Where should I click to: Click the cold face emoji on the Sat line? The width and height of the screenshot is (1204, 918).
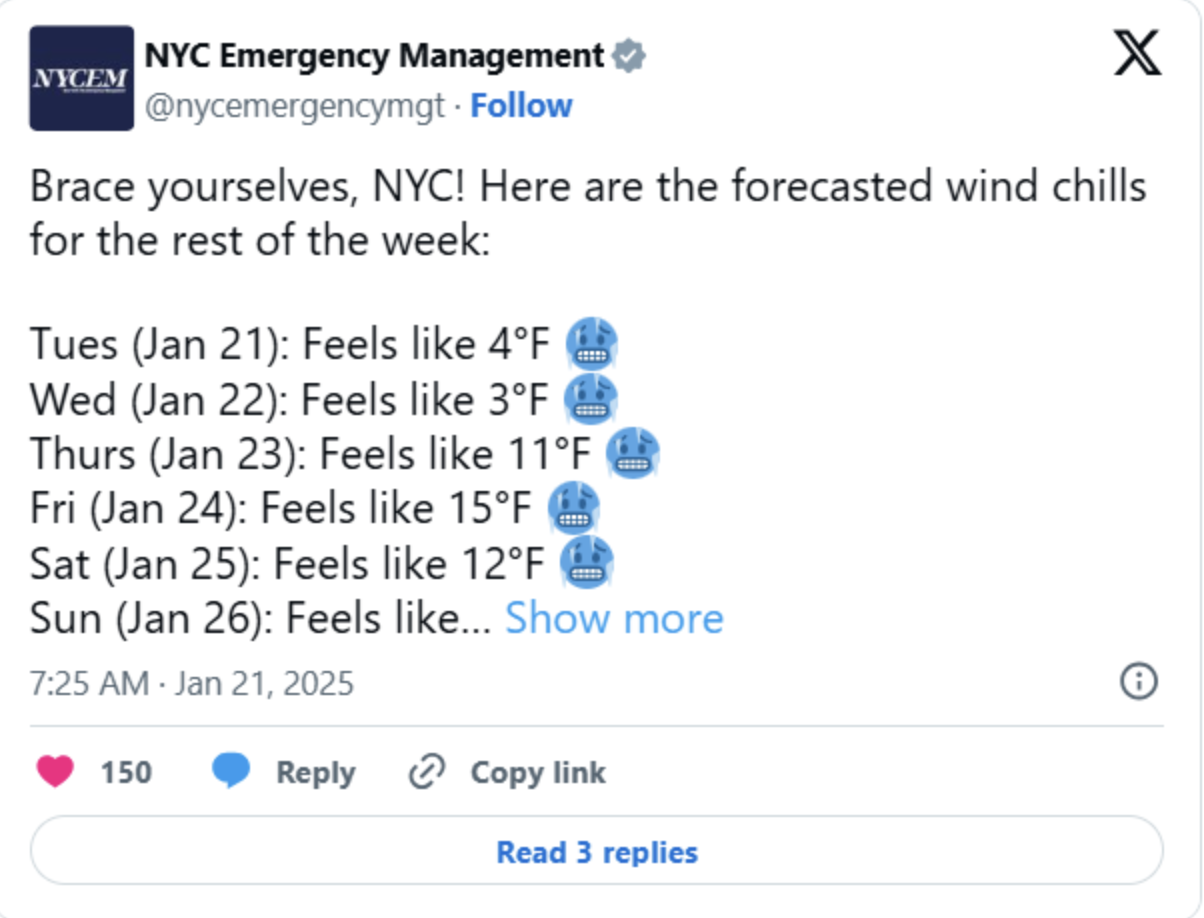(x=586, y=564)
